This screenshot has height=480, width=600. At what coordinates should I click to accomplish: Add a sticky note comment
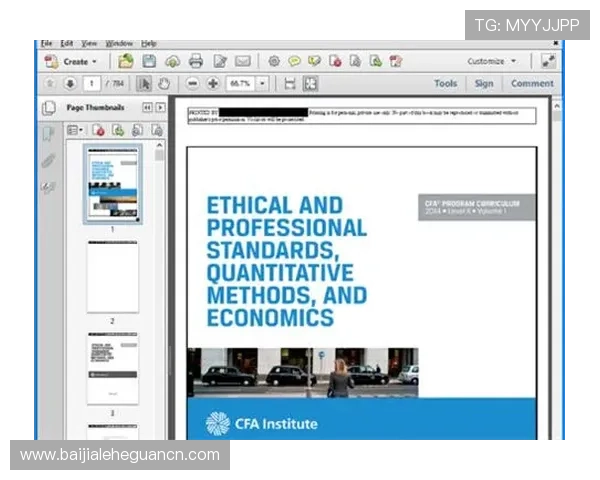[x=294, y=61]
